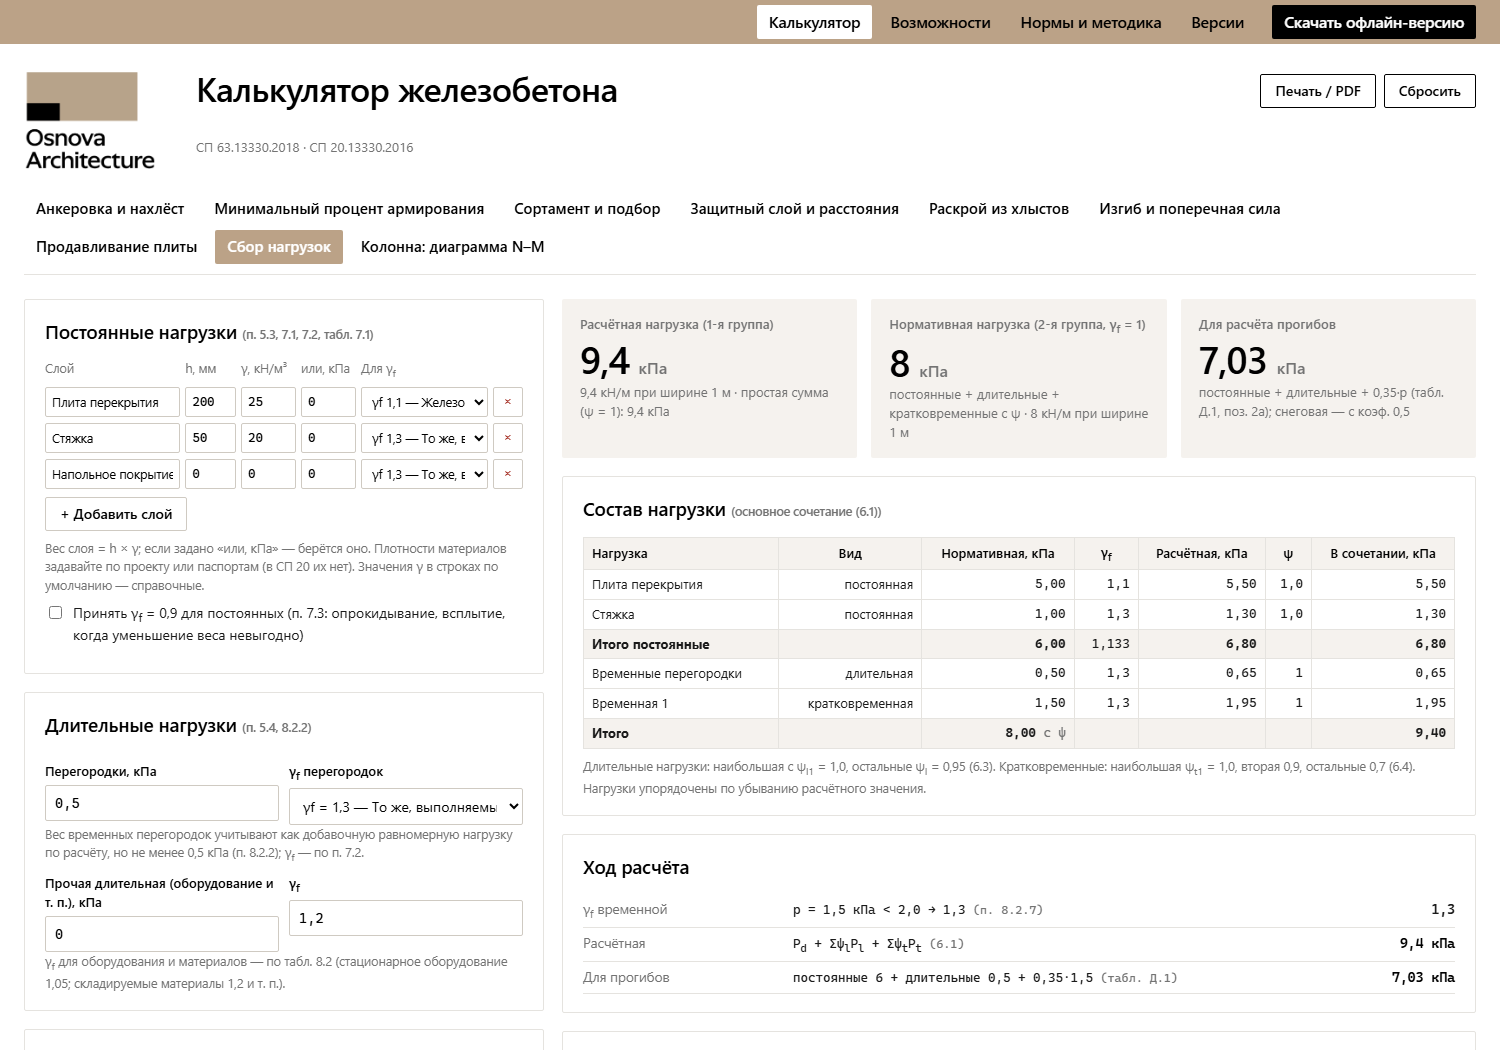Click the 7,03 кПа deflection value
Image resolution: width=1500 pixels, height=1050 pixels.
click(x=1252, y=361)
